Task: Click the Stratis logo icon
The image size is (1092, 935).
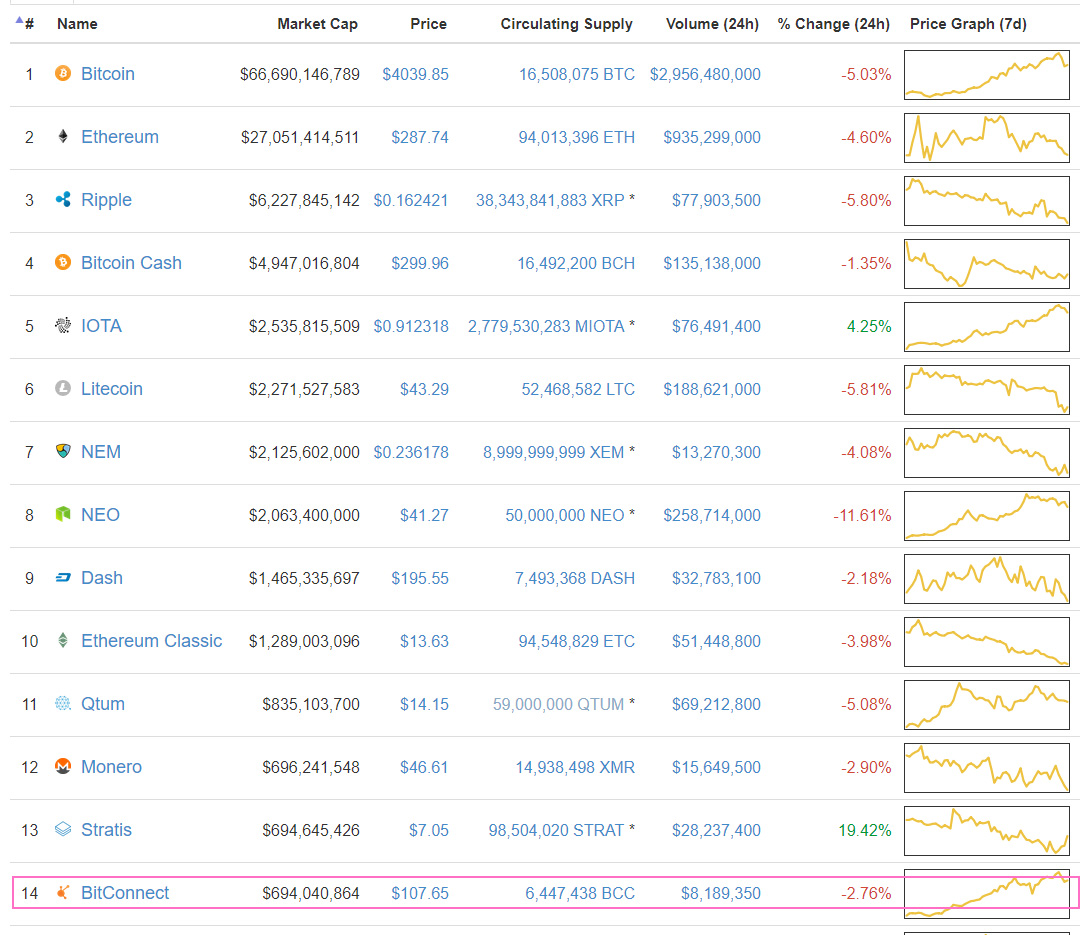Action: coord(63,830)
